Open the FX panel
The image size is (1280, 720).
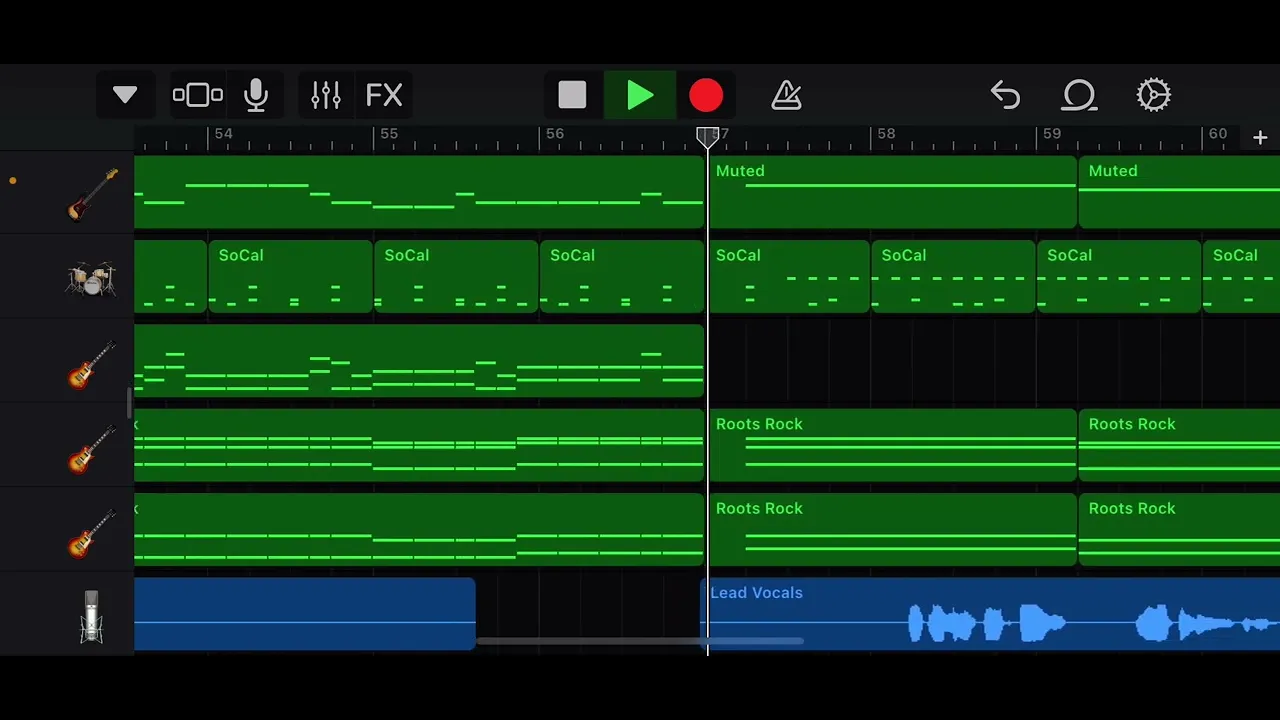click(x=384, y=95)
